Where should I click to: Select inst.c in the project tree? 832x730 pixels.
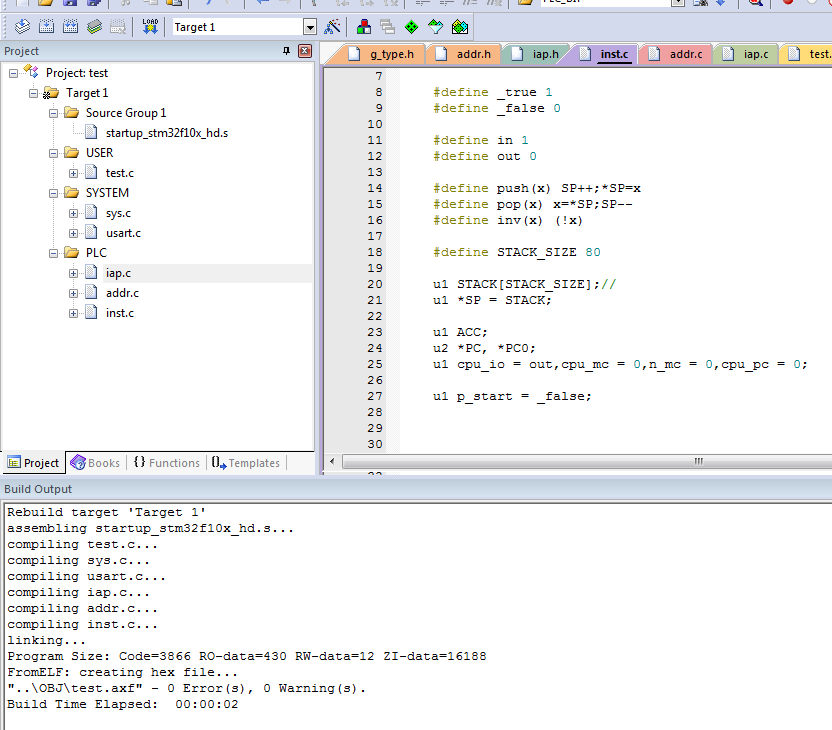tap(119, 313)
